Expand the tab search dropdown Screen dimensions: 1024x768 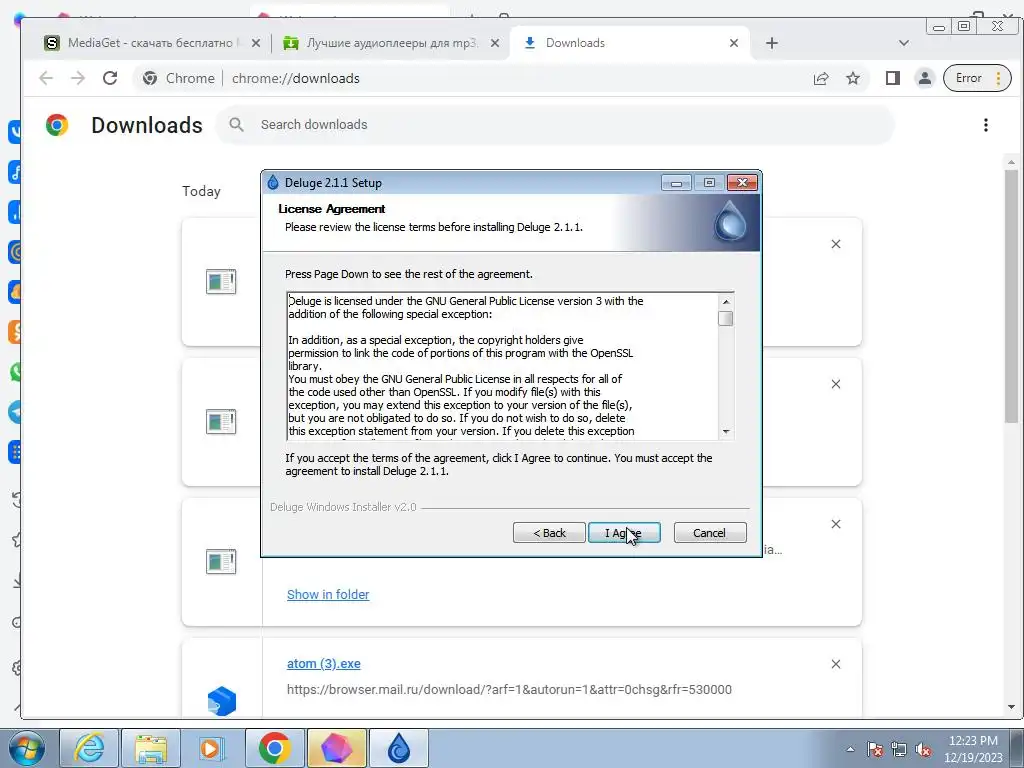[x=904, y=43]
